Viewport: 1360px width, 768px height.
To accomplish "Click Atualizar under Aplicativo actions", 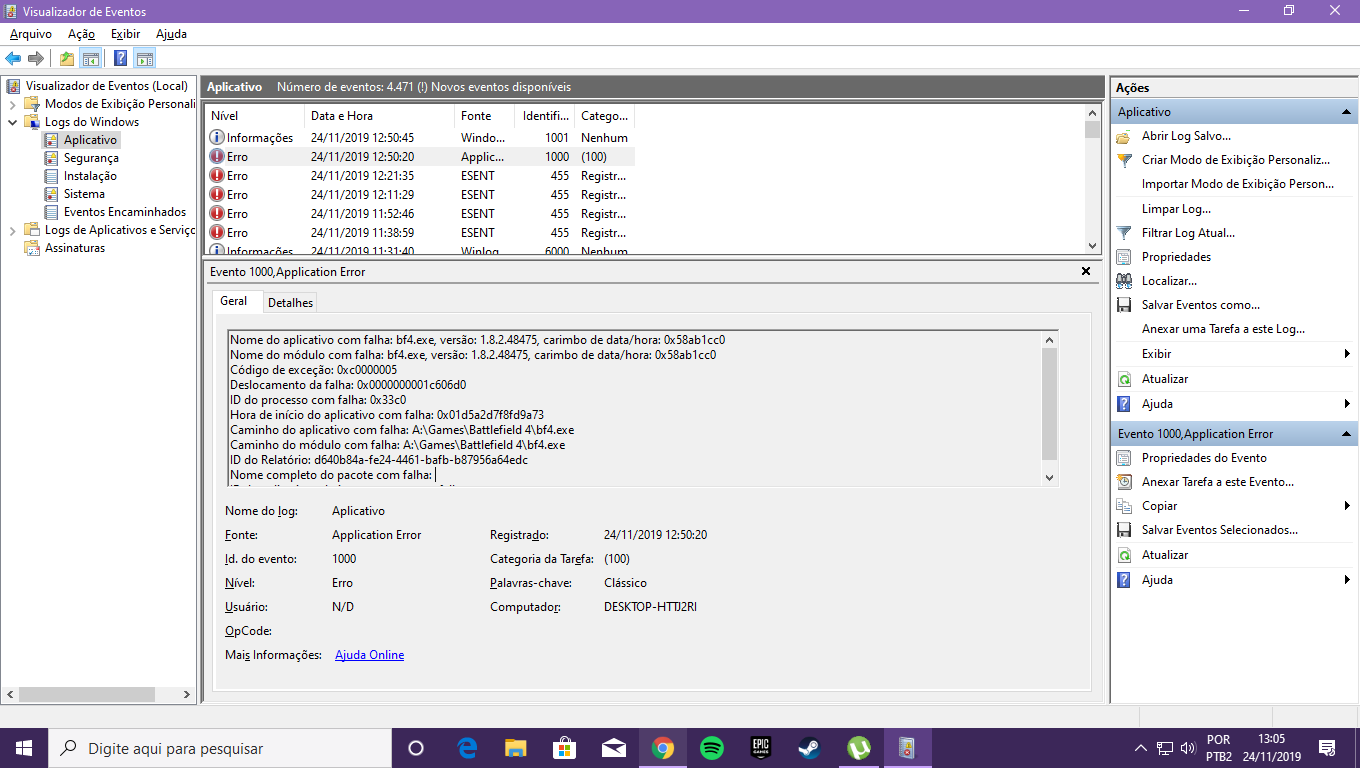I will pos(1165,379).
